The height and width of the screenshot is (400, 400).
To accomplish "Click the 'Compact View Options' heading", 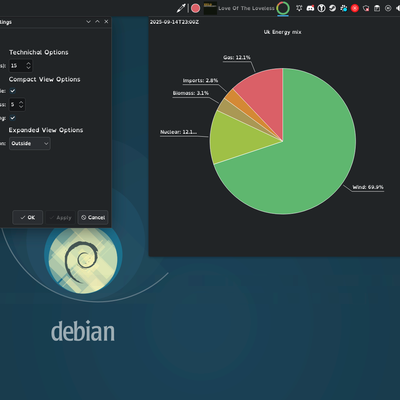I will point(45,79).
